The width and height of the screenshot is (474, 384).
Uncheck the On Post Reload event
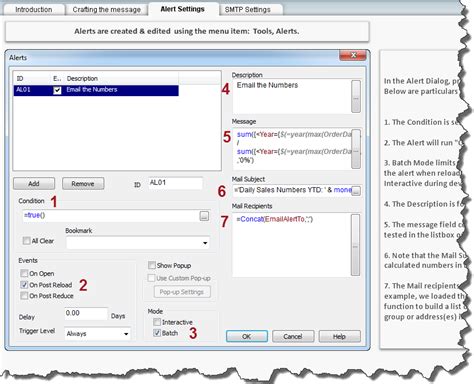24,285
